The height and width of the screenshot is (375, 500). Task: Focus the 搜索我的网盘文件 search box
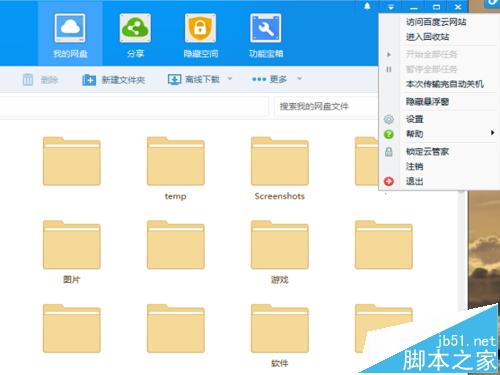(327, 106)
